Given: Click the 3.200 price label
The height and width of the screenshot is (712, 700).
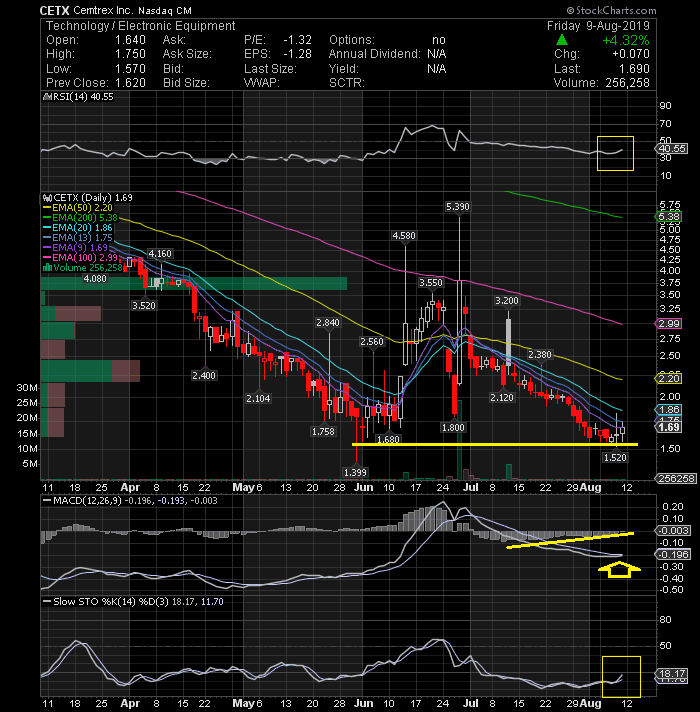Looking at the screenshot, I should (x=507, y=301).
